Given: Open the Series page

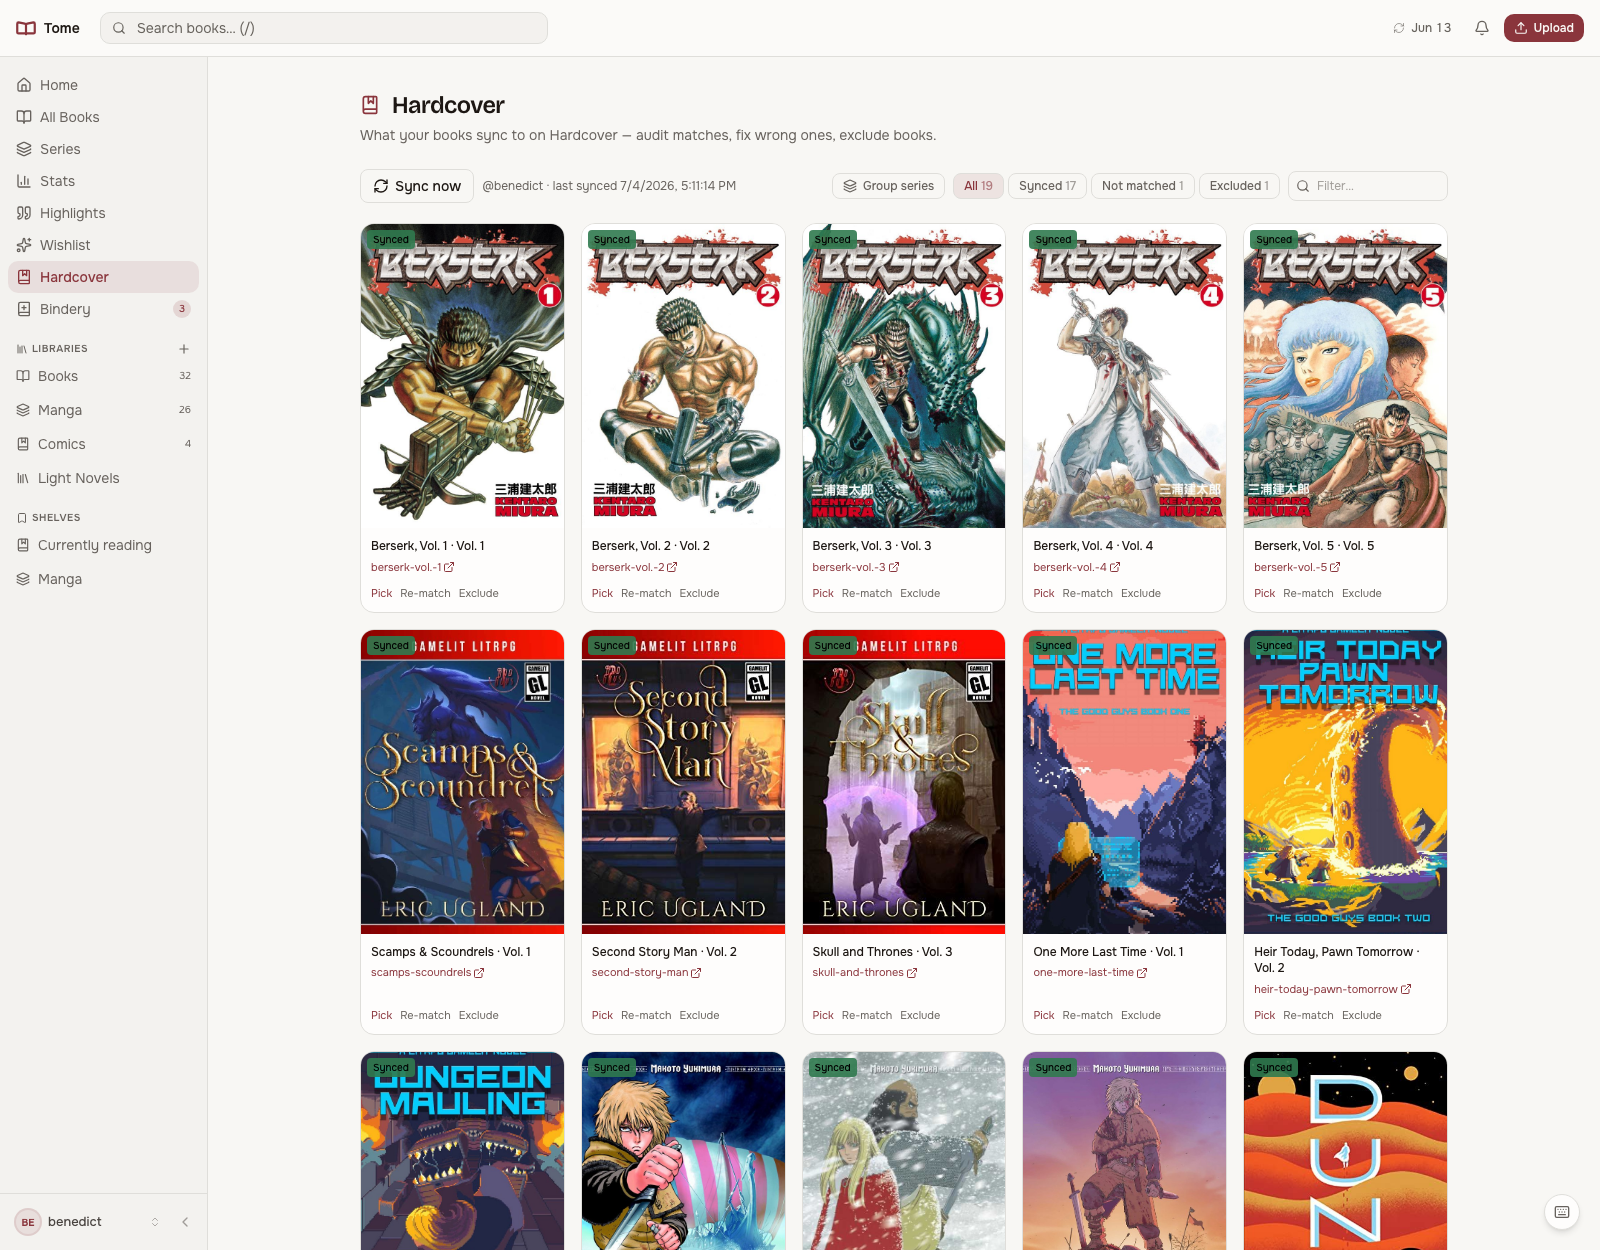Looking at the screenshot, I should (x=104, y=149).
